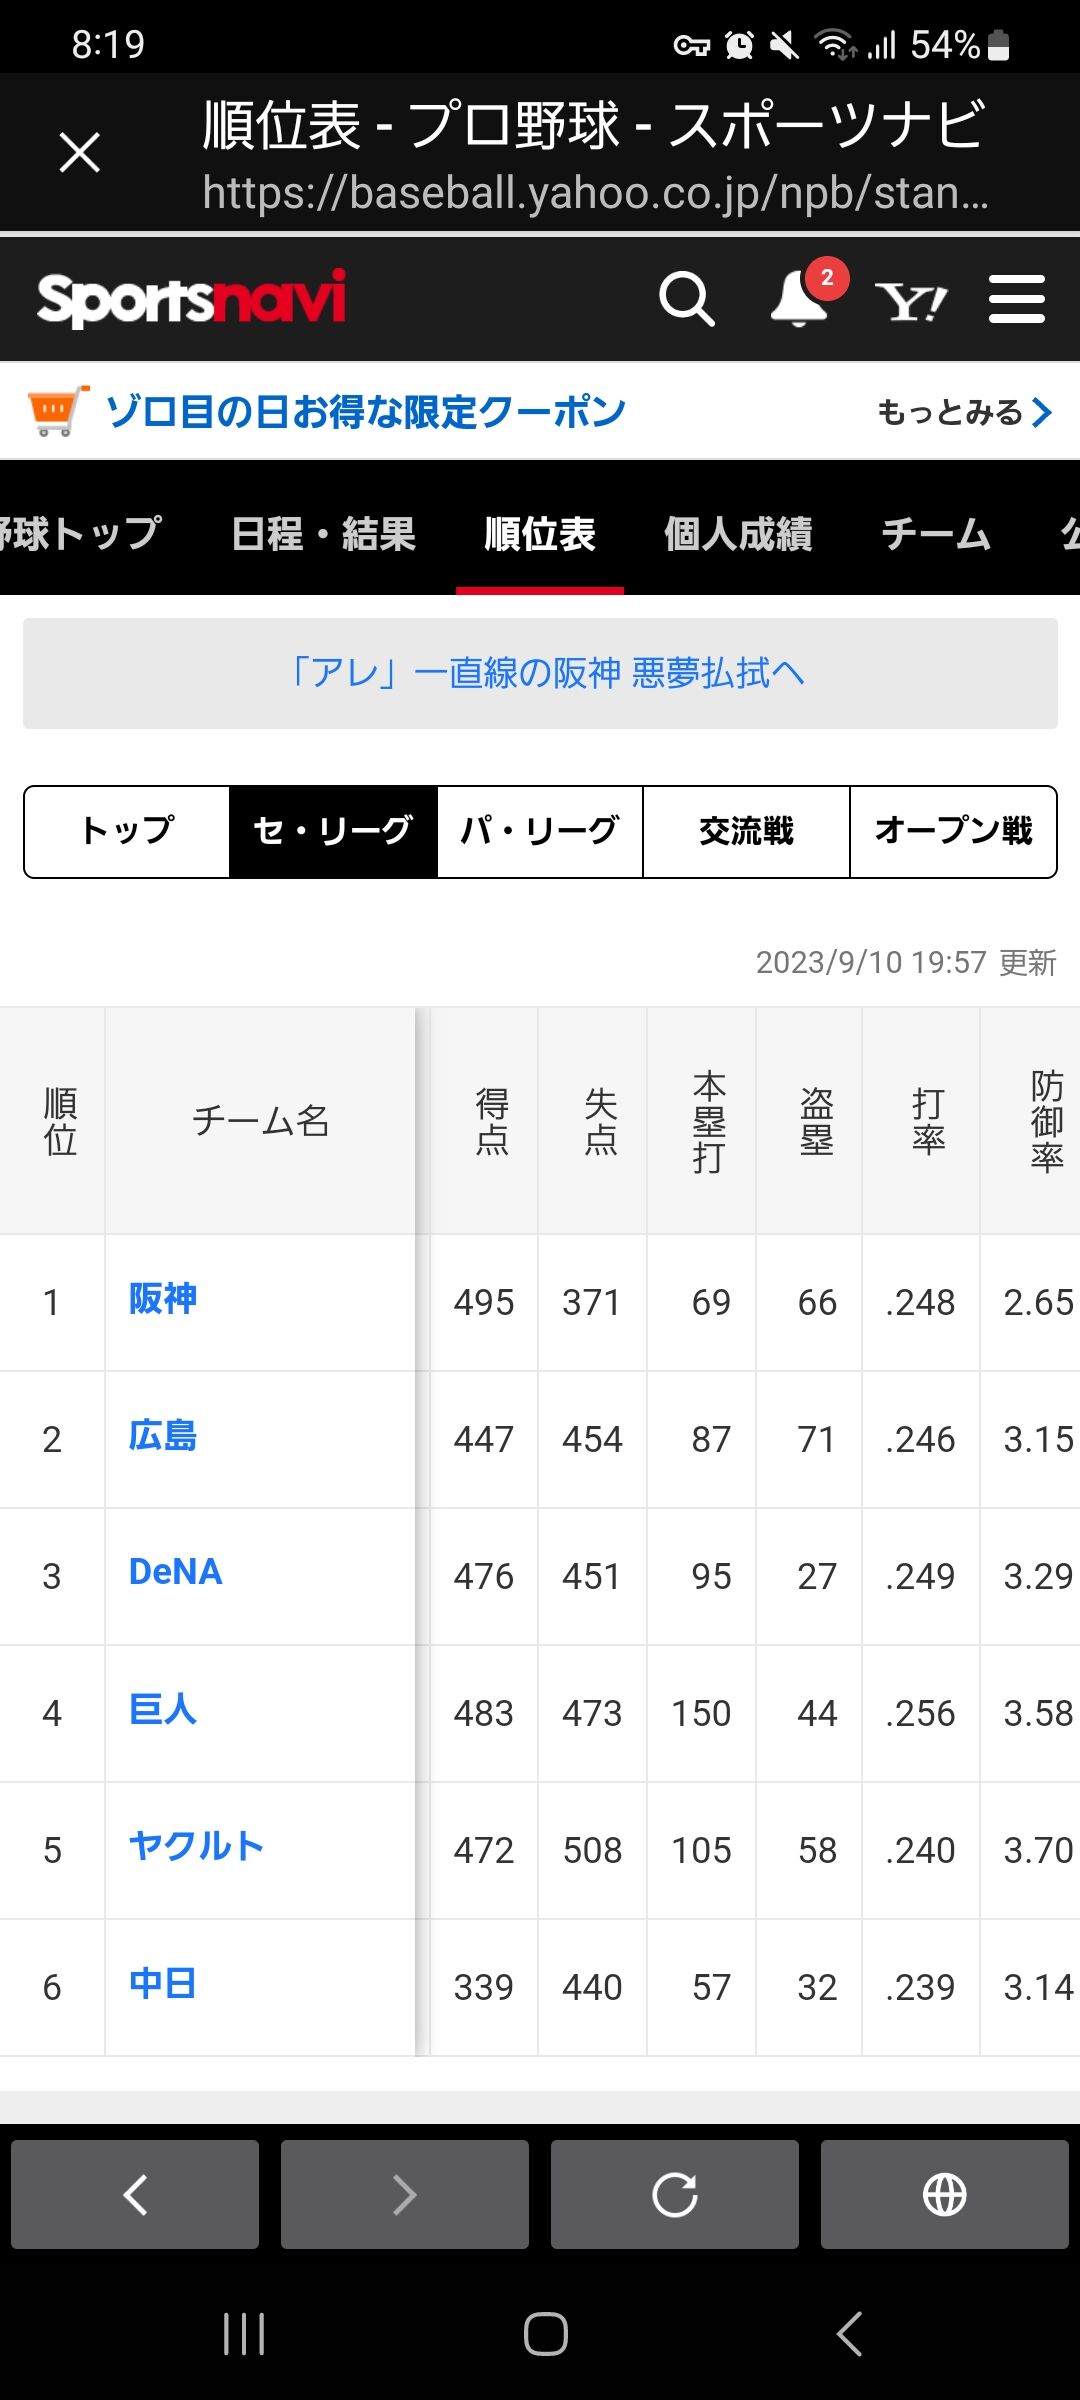Select the オープン戦 tab

click(953, 831)
